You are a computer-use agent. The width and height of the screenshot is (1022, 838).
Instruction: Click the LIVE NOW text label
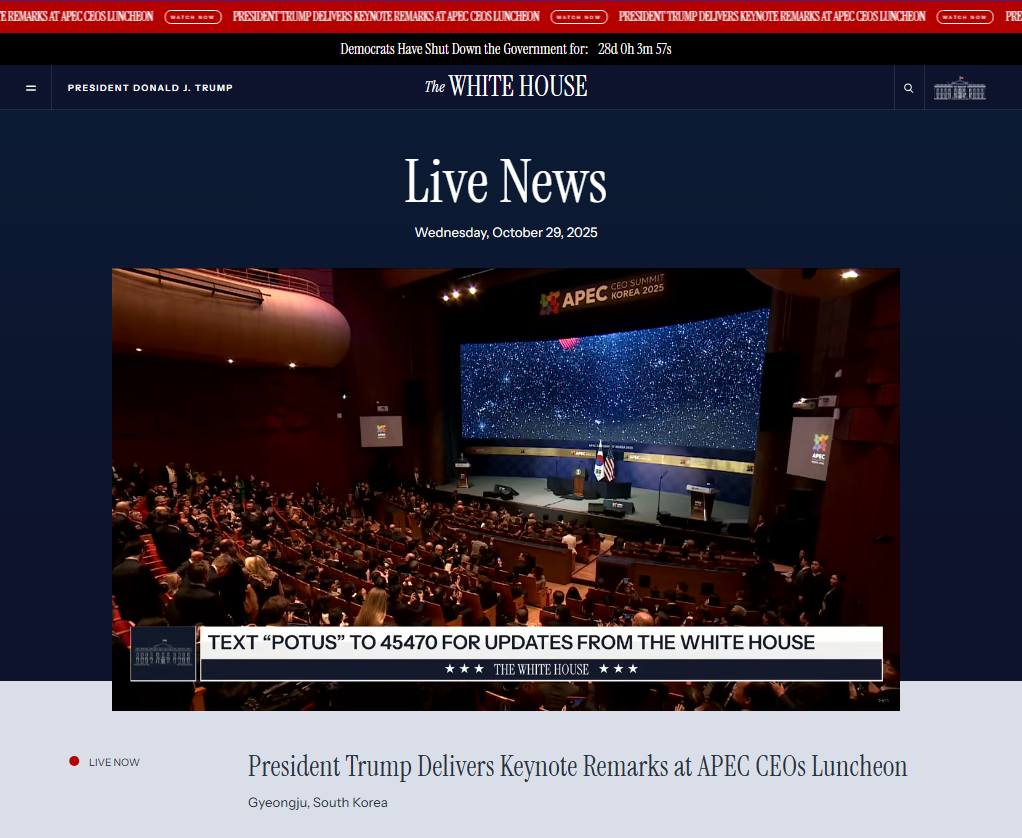click(114, 762)
